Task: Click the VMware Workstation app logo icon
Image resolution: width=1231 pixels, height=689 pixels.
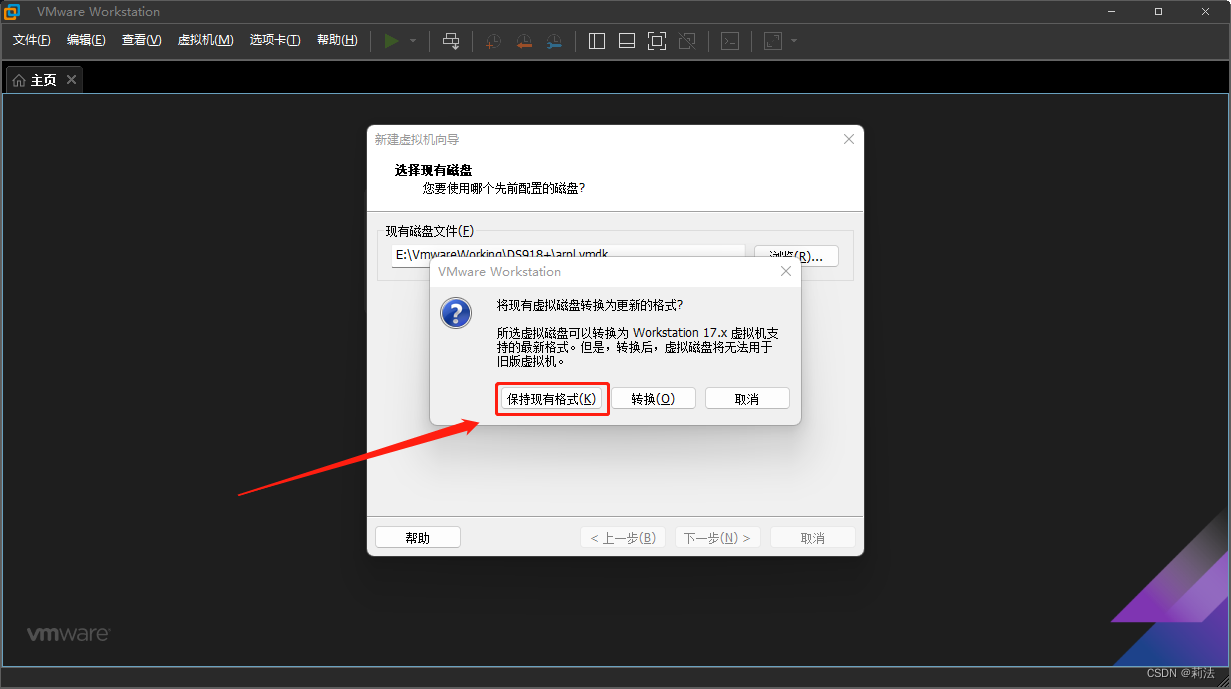Action: pos(12,12)
